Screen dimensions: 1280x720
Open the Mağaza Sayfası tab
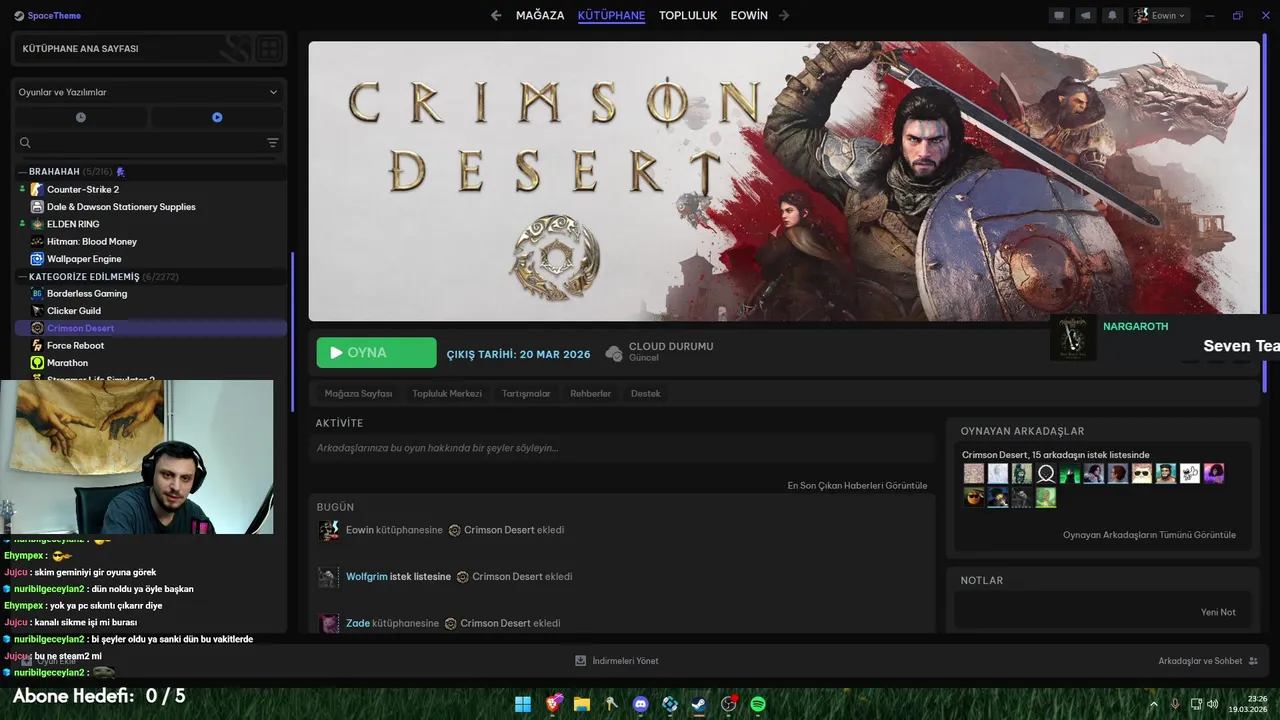358,393
